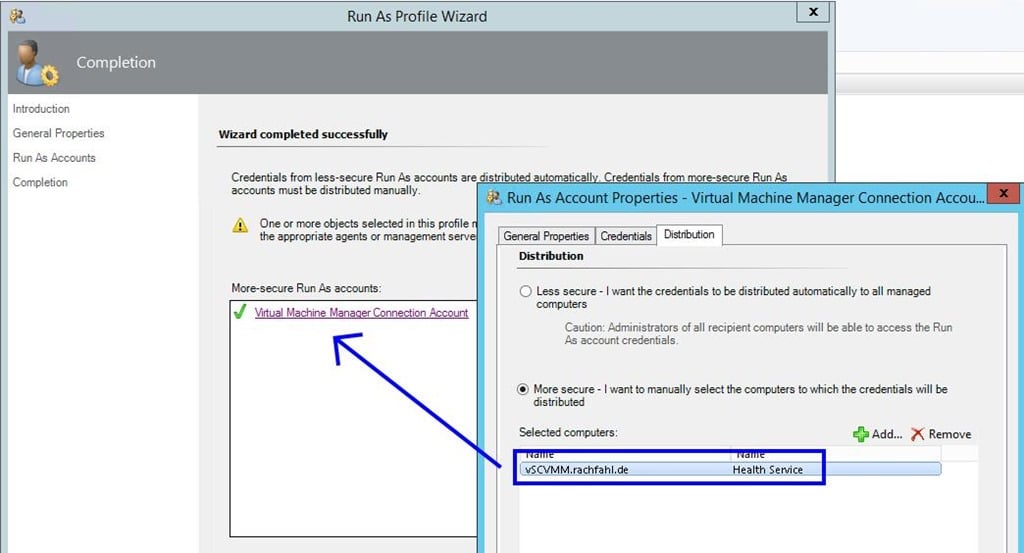The width and height of the screenshot is (1024, 553).
Task: Select the vSCVMM.rachfahl.de computer row
Action: pyautogui.click(x=730, y=469)
